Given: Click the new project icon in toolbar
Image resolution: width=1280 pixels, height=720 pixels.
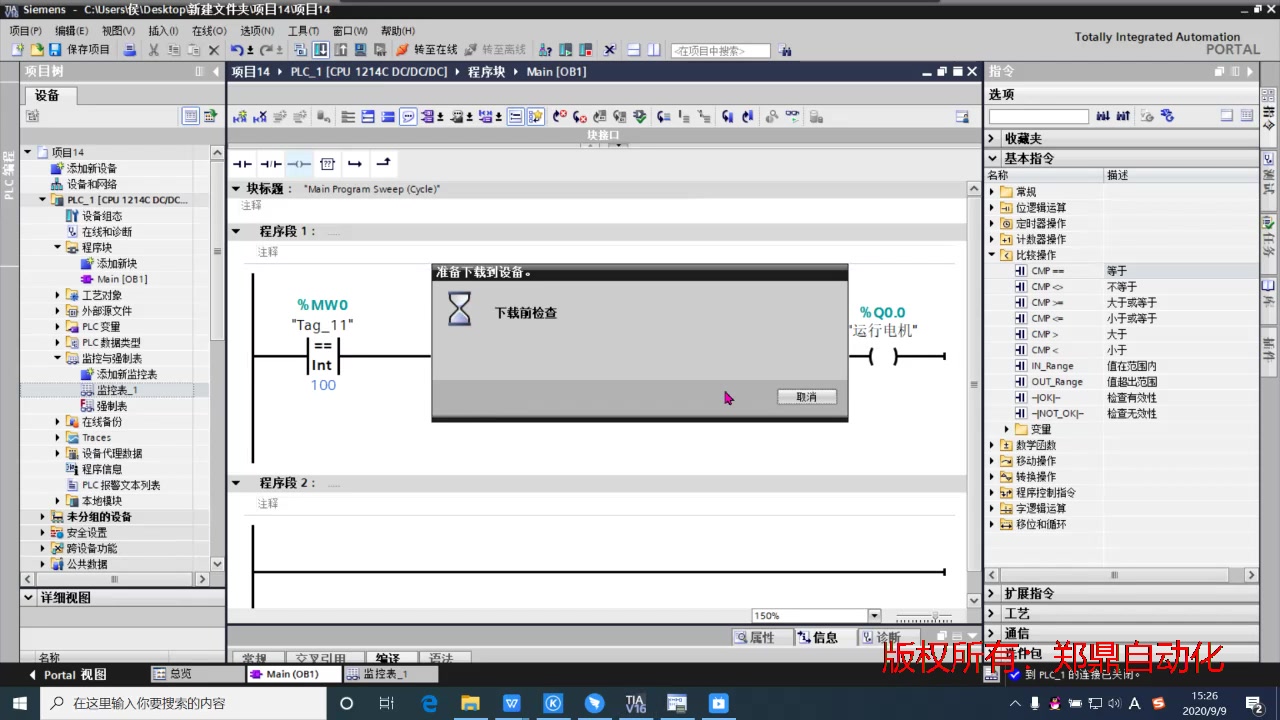Looking at the screenshot, I should point(16,49).
